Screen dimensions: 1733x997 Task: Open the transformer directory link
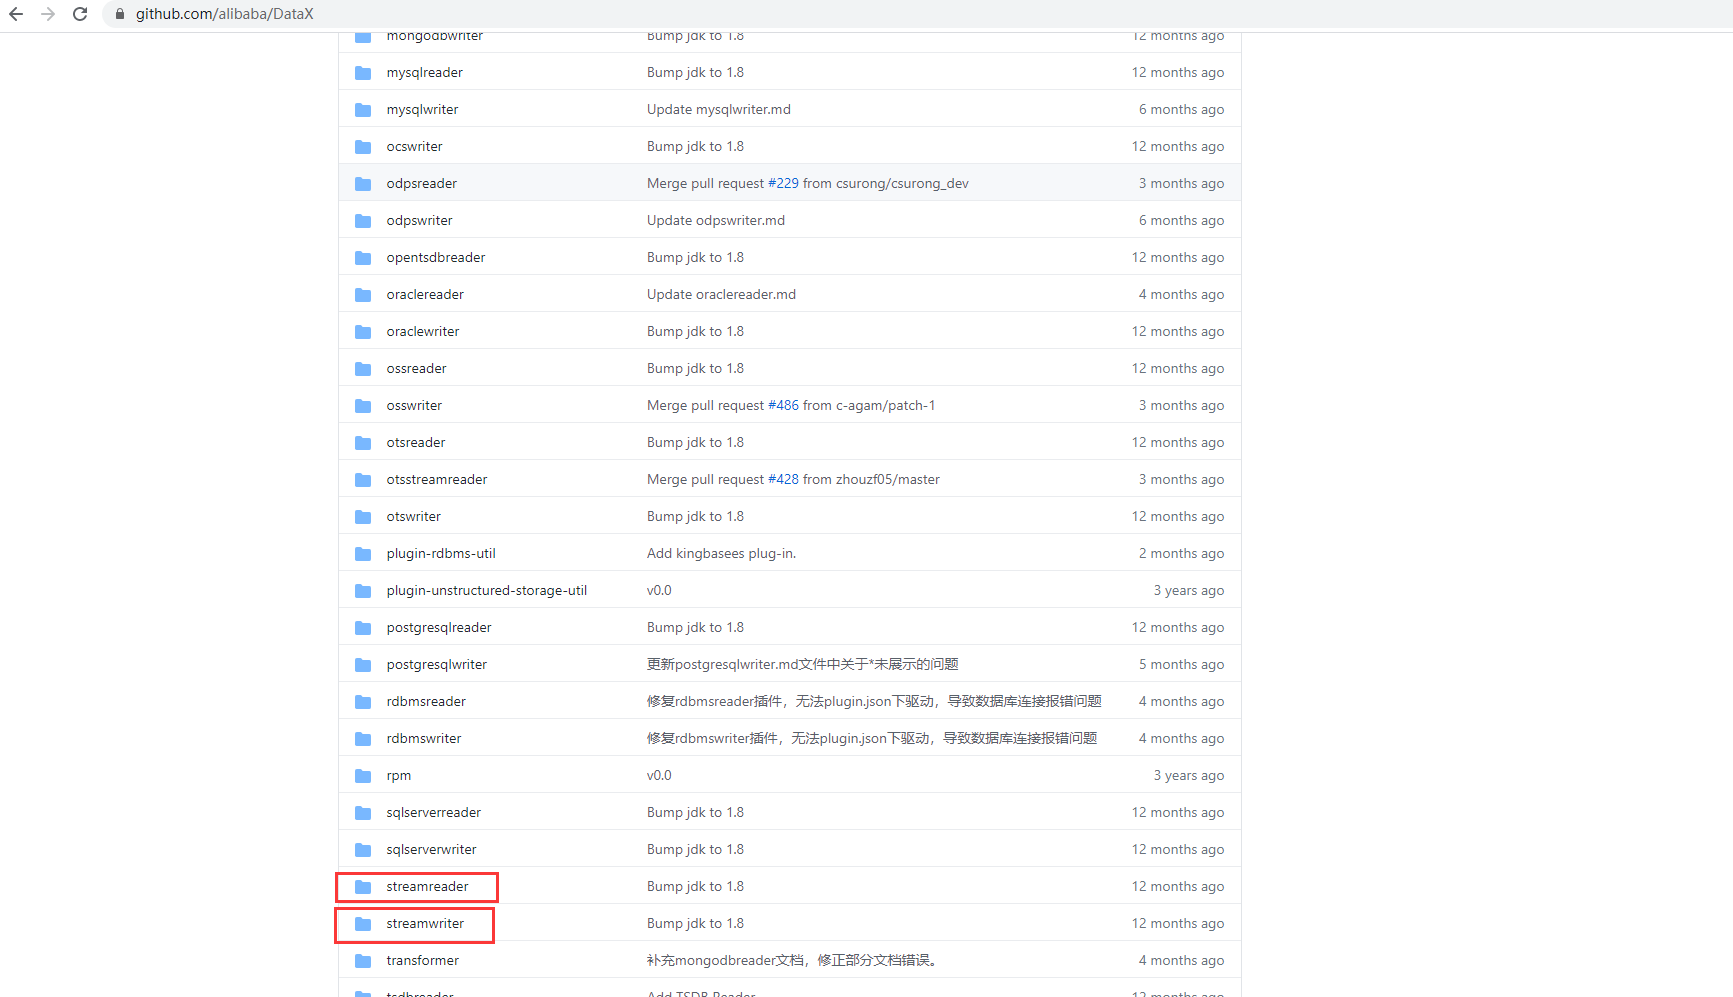pyautogui.click(x=423, y=961)
